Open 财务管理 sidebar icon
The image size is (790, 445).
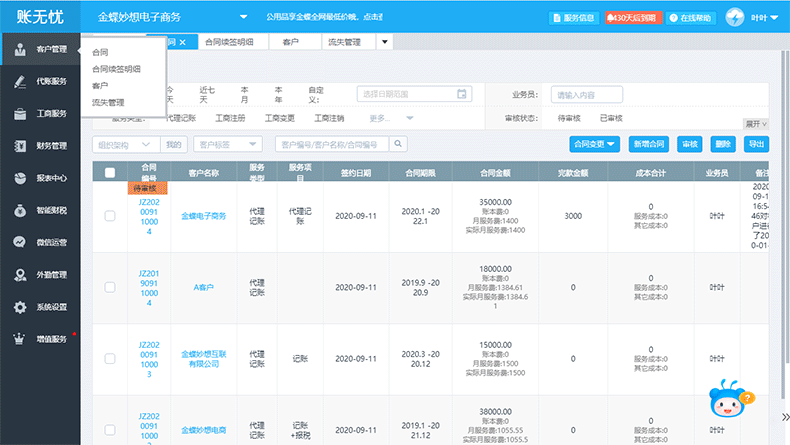[20, 146]
